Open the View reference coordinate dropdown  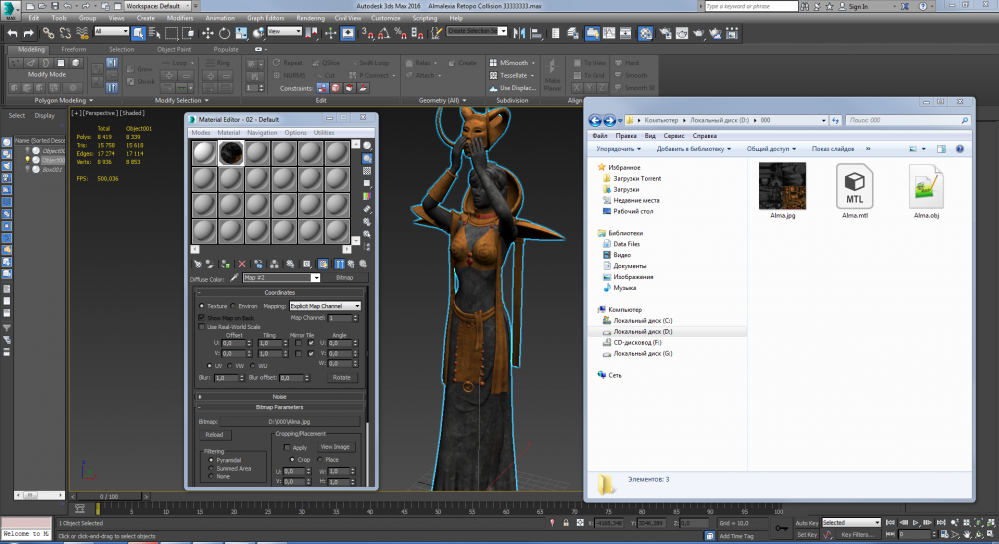[x=284, y=31]
